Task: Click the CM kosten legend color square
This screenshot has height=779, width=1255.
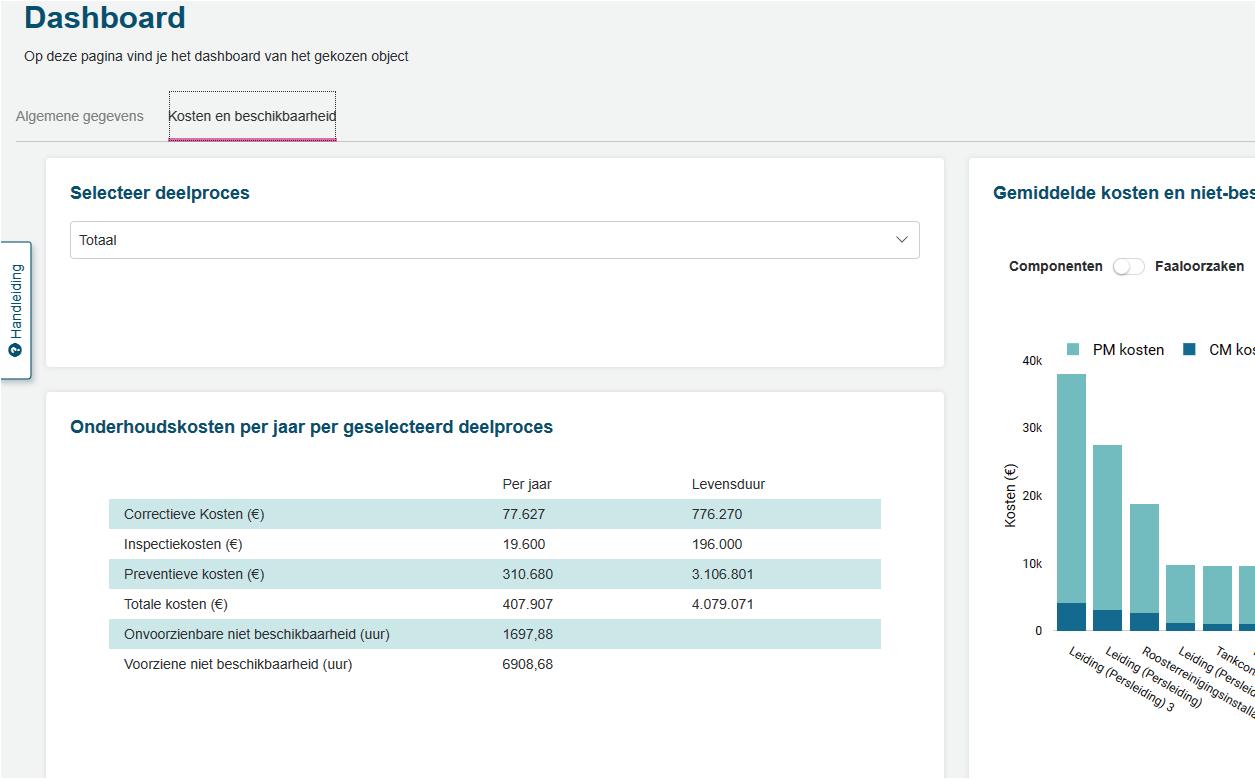Action: [x=1189, y=350]
